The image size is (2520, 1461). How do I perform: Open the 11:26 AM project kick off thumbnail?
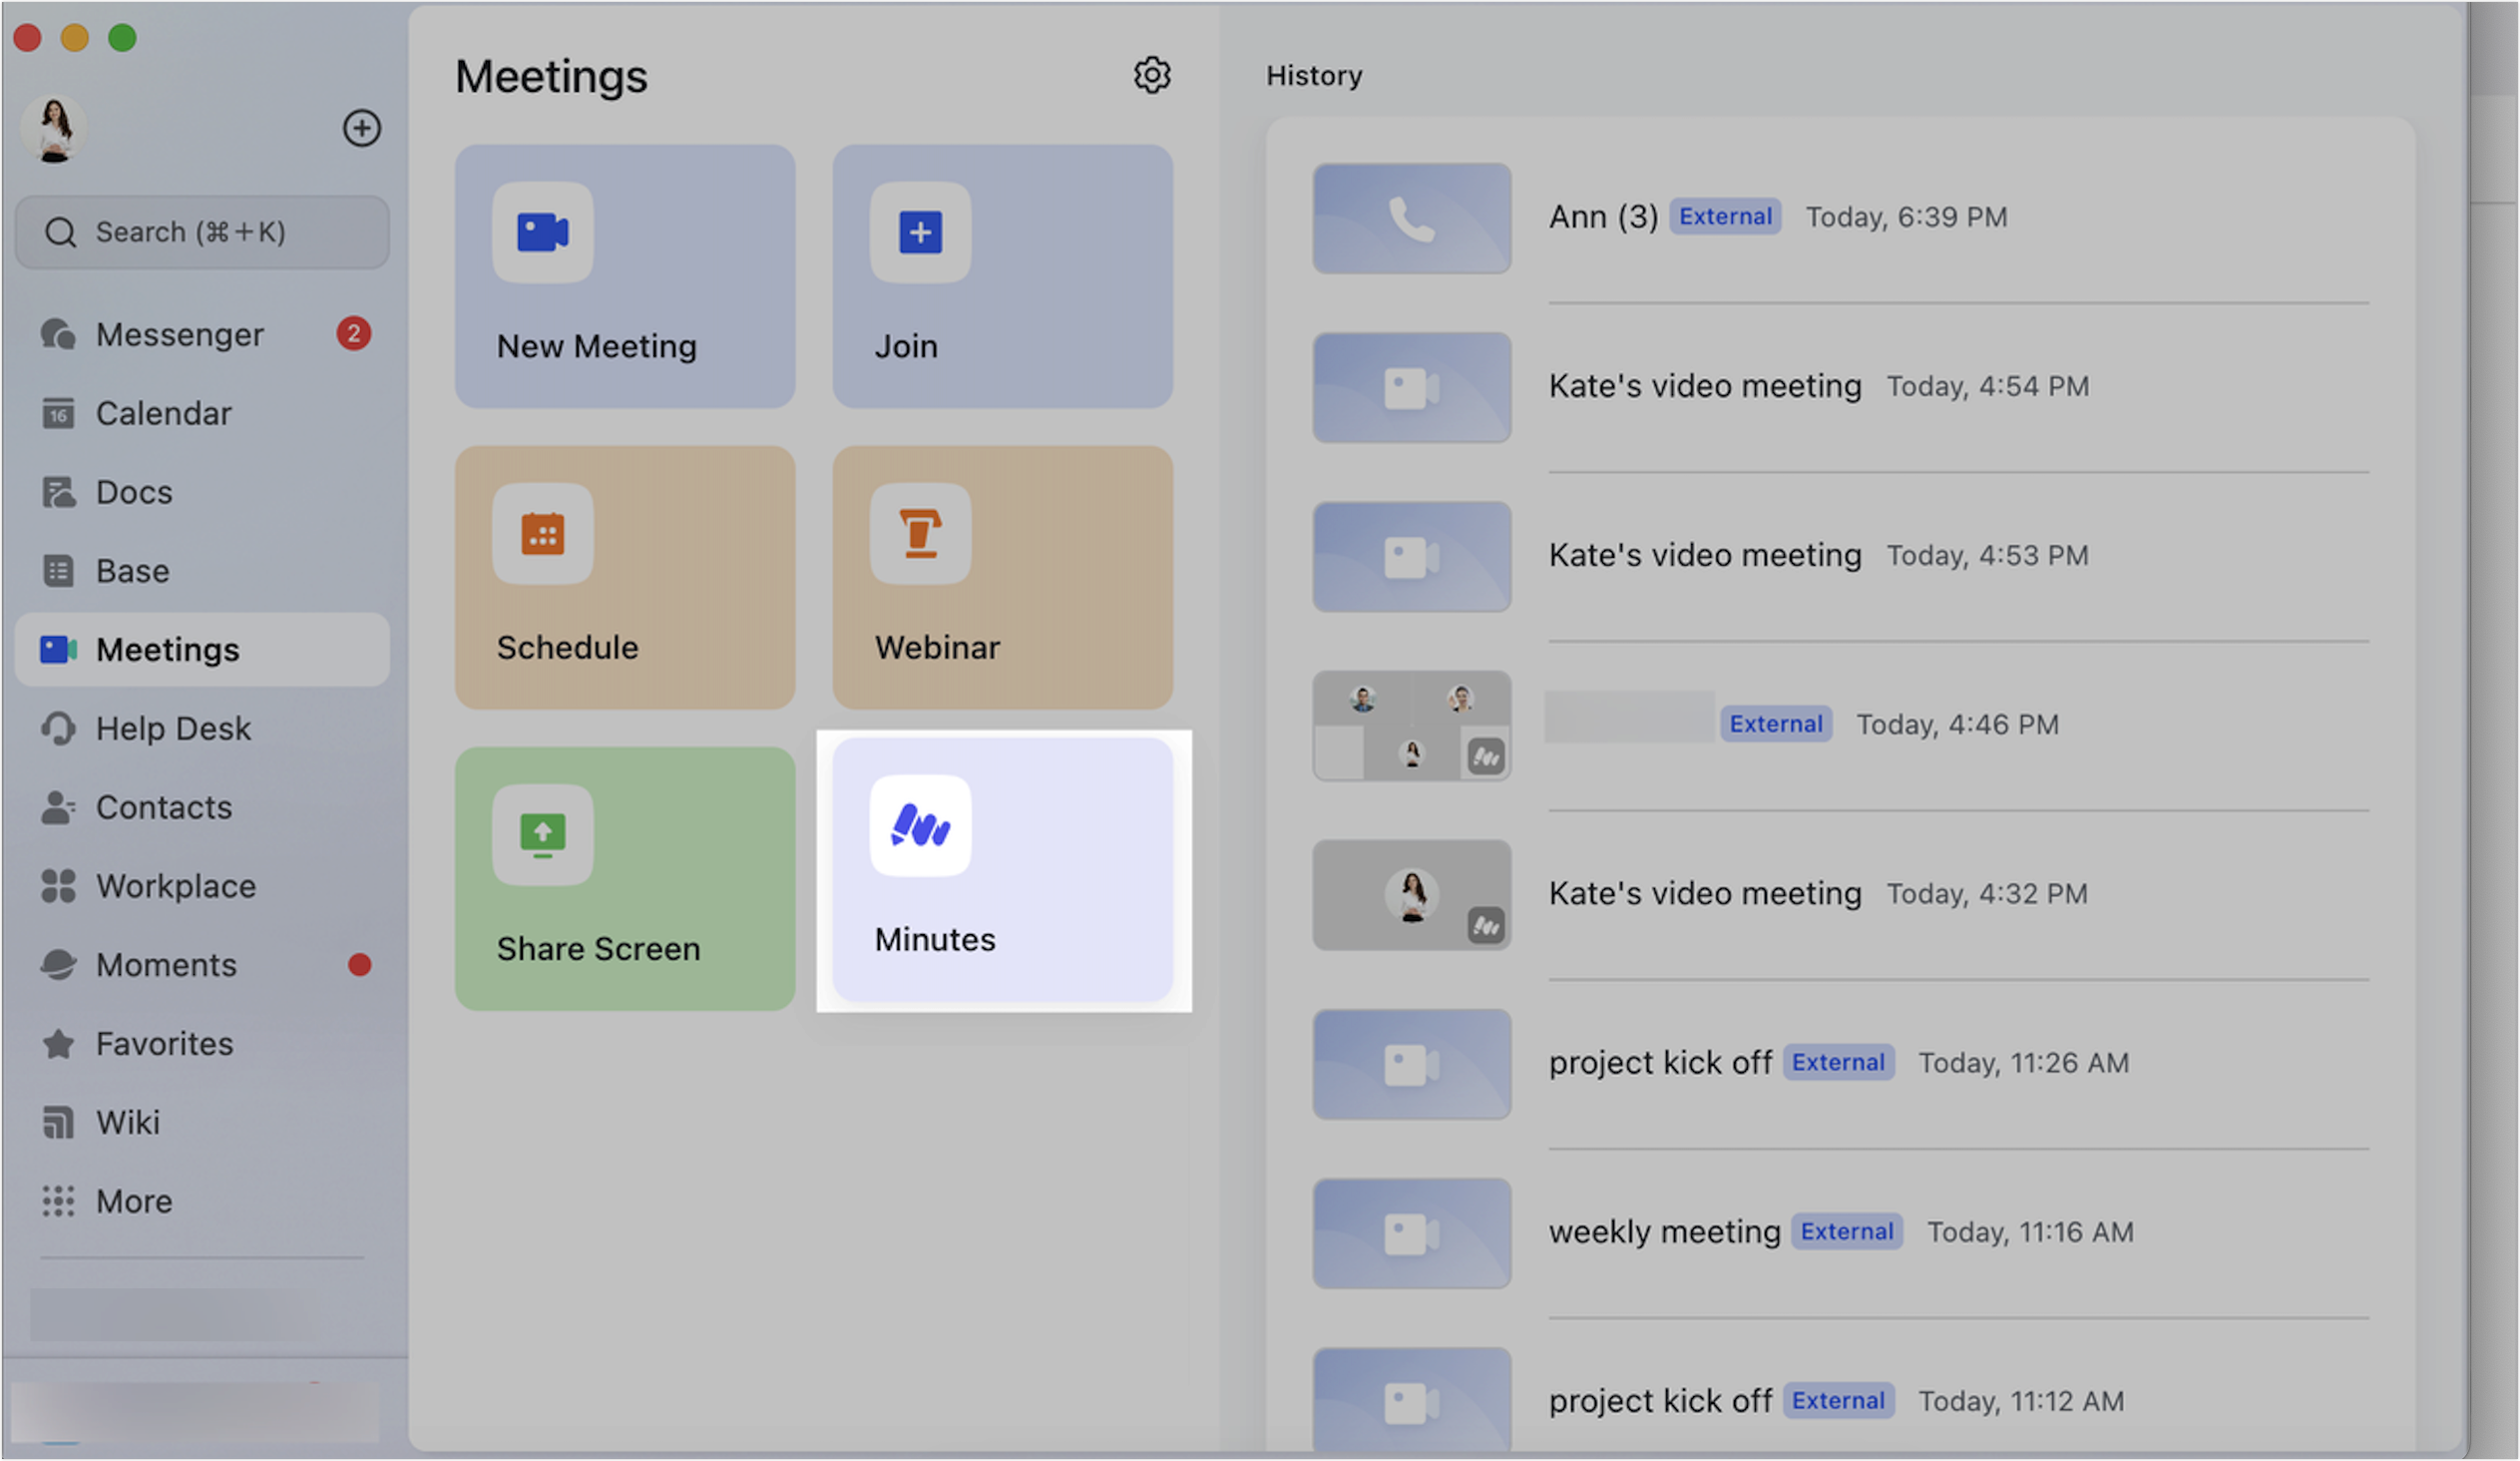pyautogui.click(x=1411, y=1063)
